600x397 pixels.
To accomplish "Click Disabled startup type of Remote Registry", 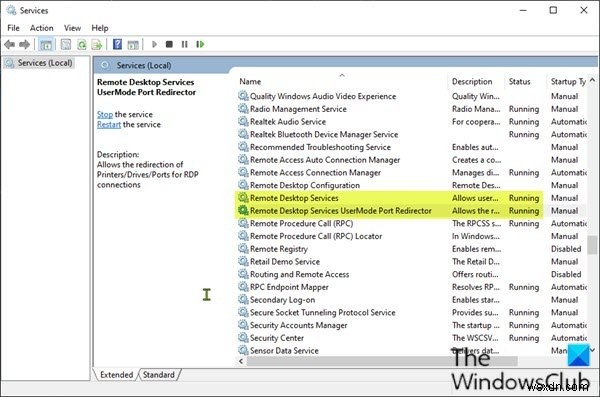I will tap(566, 249).
